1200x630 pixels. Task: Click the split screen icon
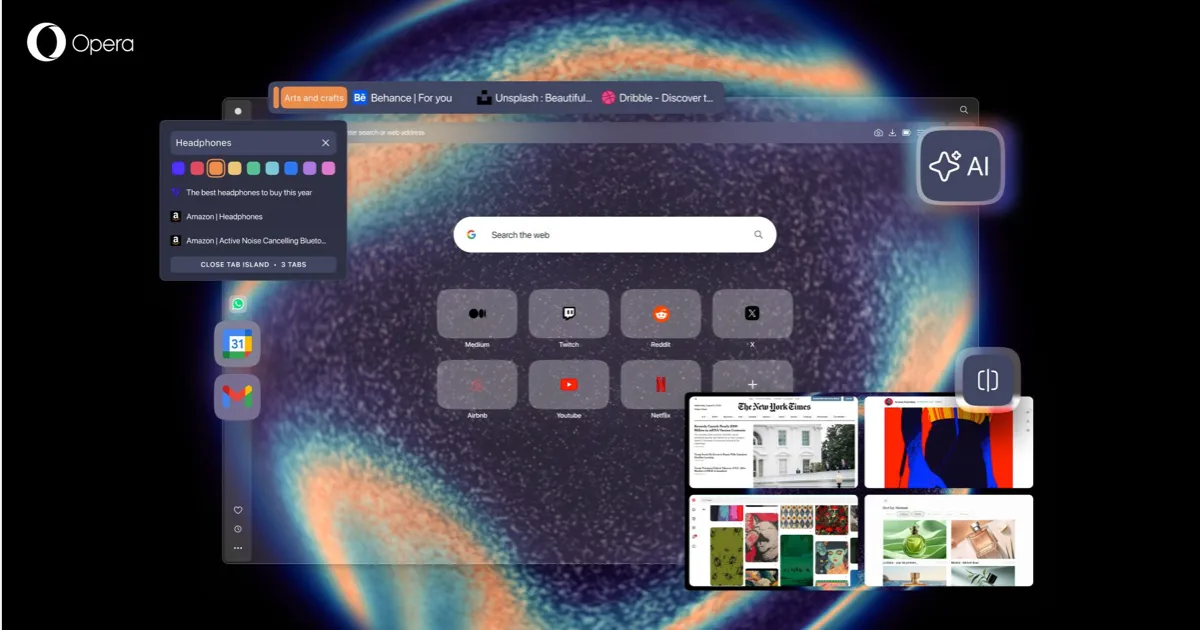coord(988,380)
